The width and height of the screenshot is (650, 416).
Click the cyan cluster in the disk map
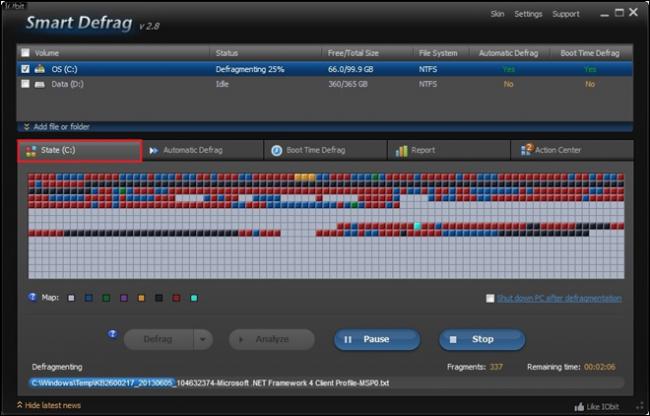point(417,226)
